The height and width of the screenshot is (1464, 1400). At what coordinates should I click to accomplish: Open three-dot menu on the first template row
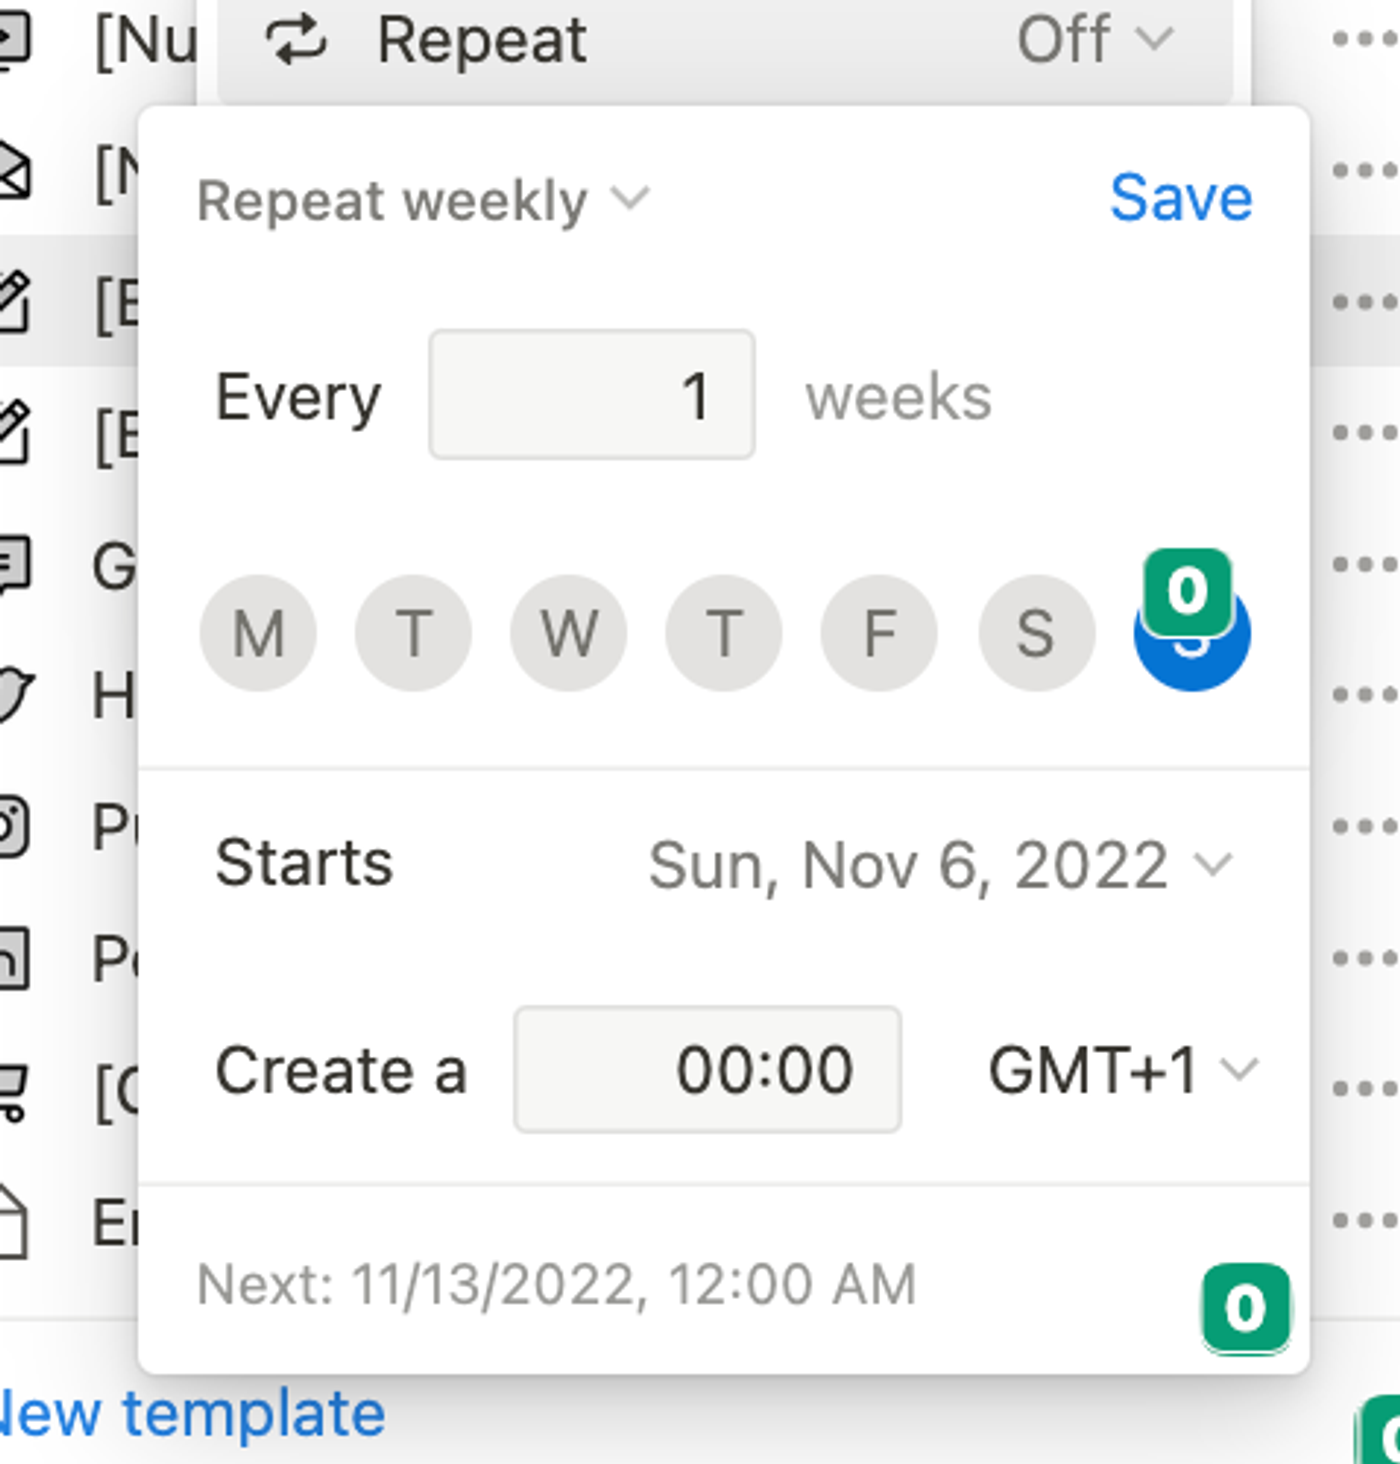[1365, 40]
